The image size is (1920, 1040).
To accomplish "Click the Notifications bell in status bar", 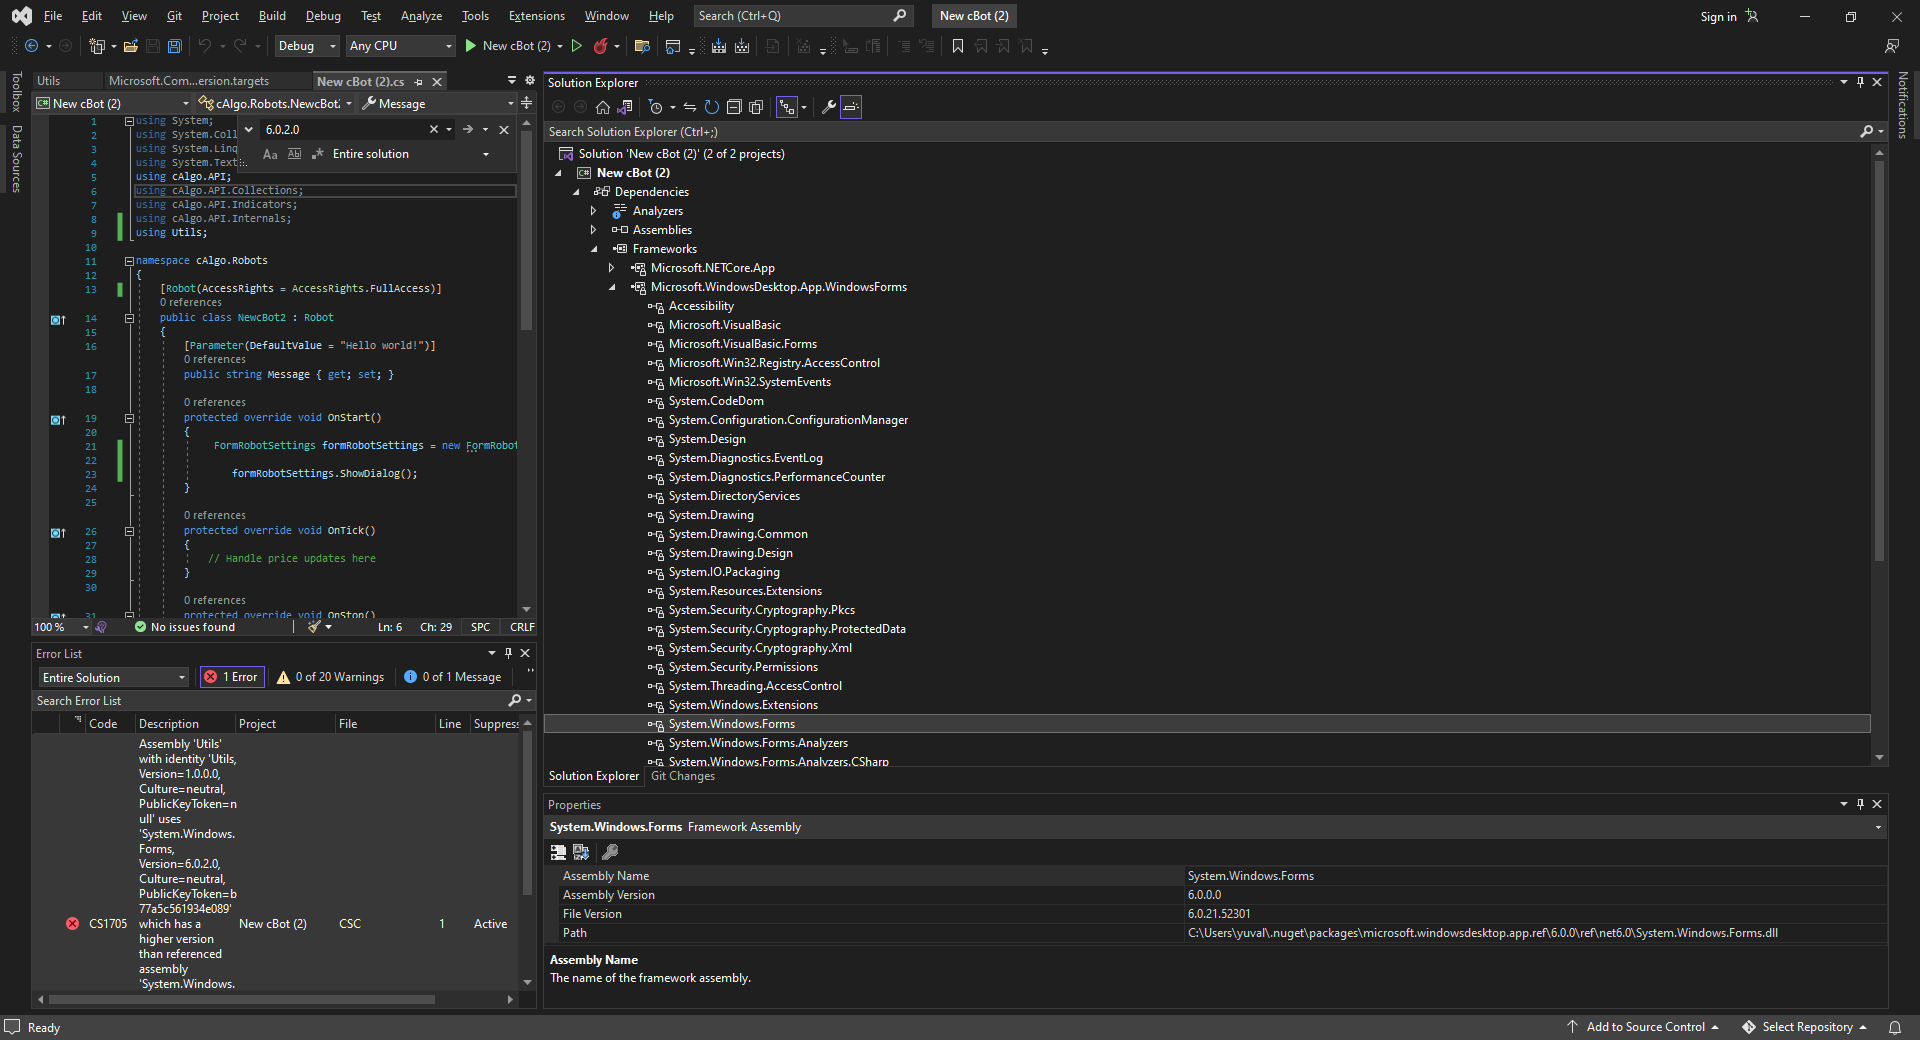I will (1894, 1027).
